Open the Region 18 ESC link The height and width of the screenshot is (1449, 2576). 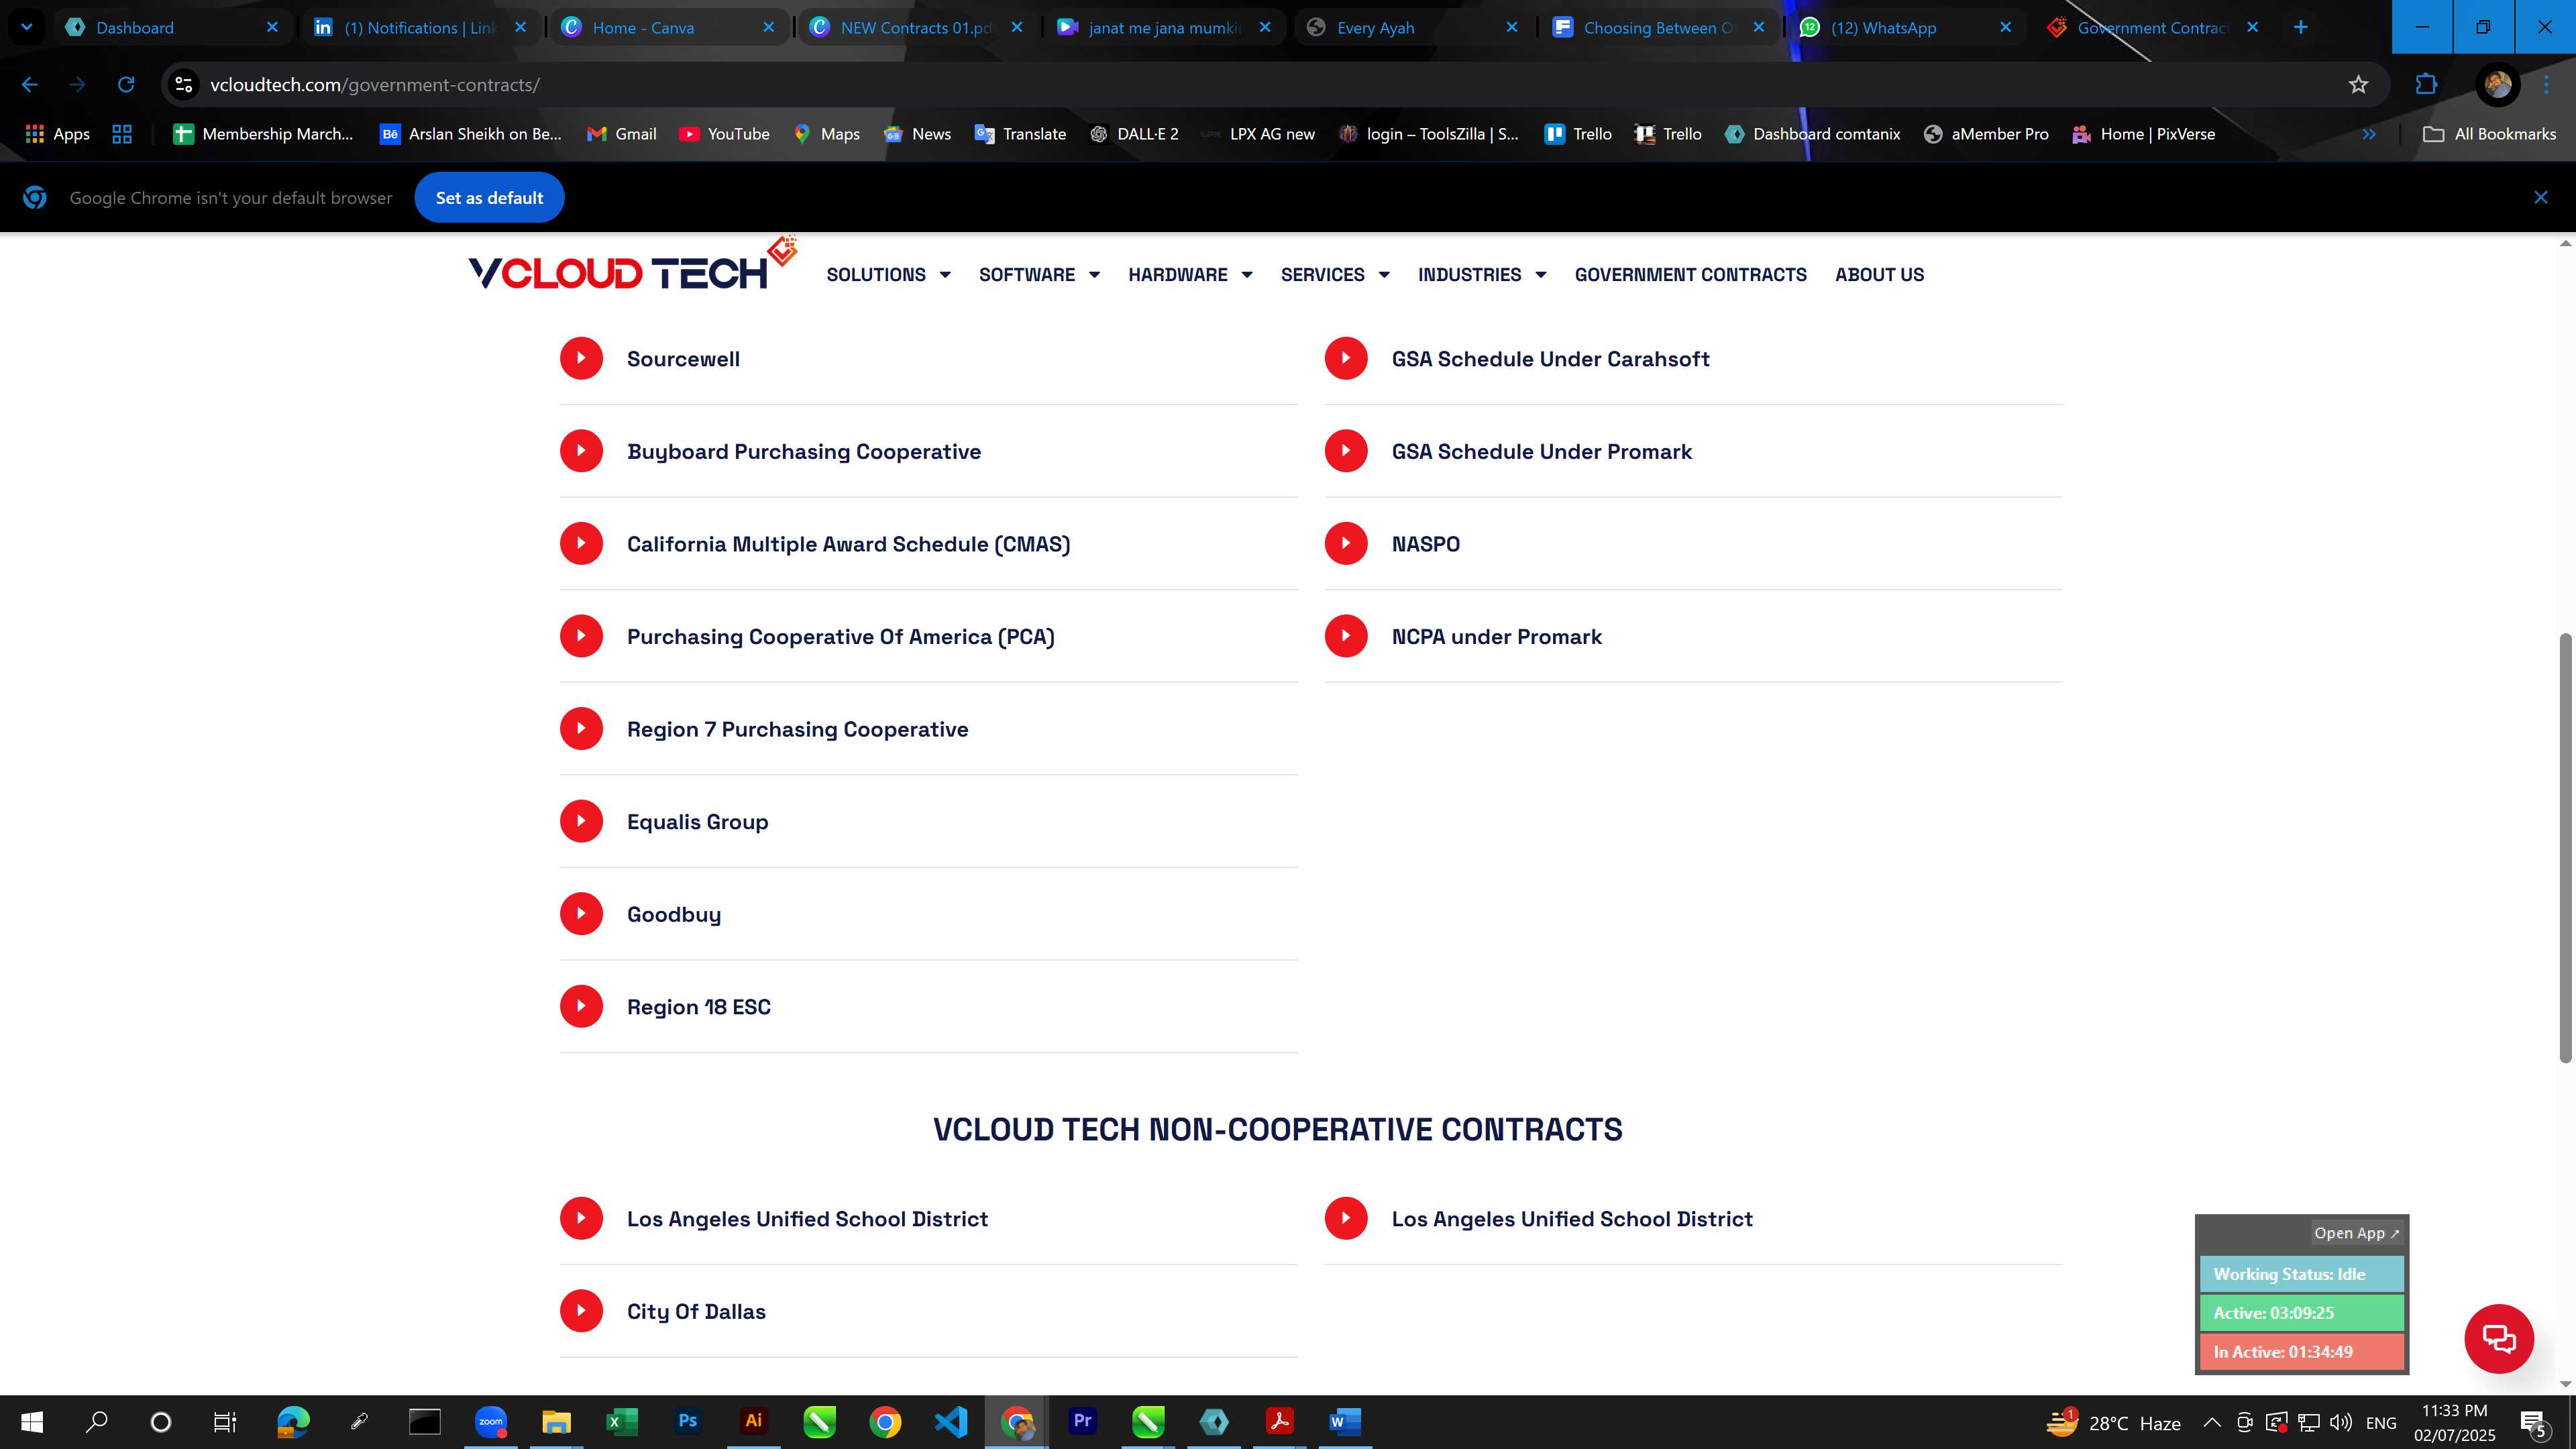pyautogui.click(x=698, y=1007)
